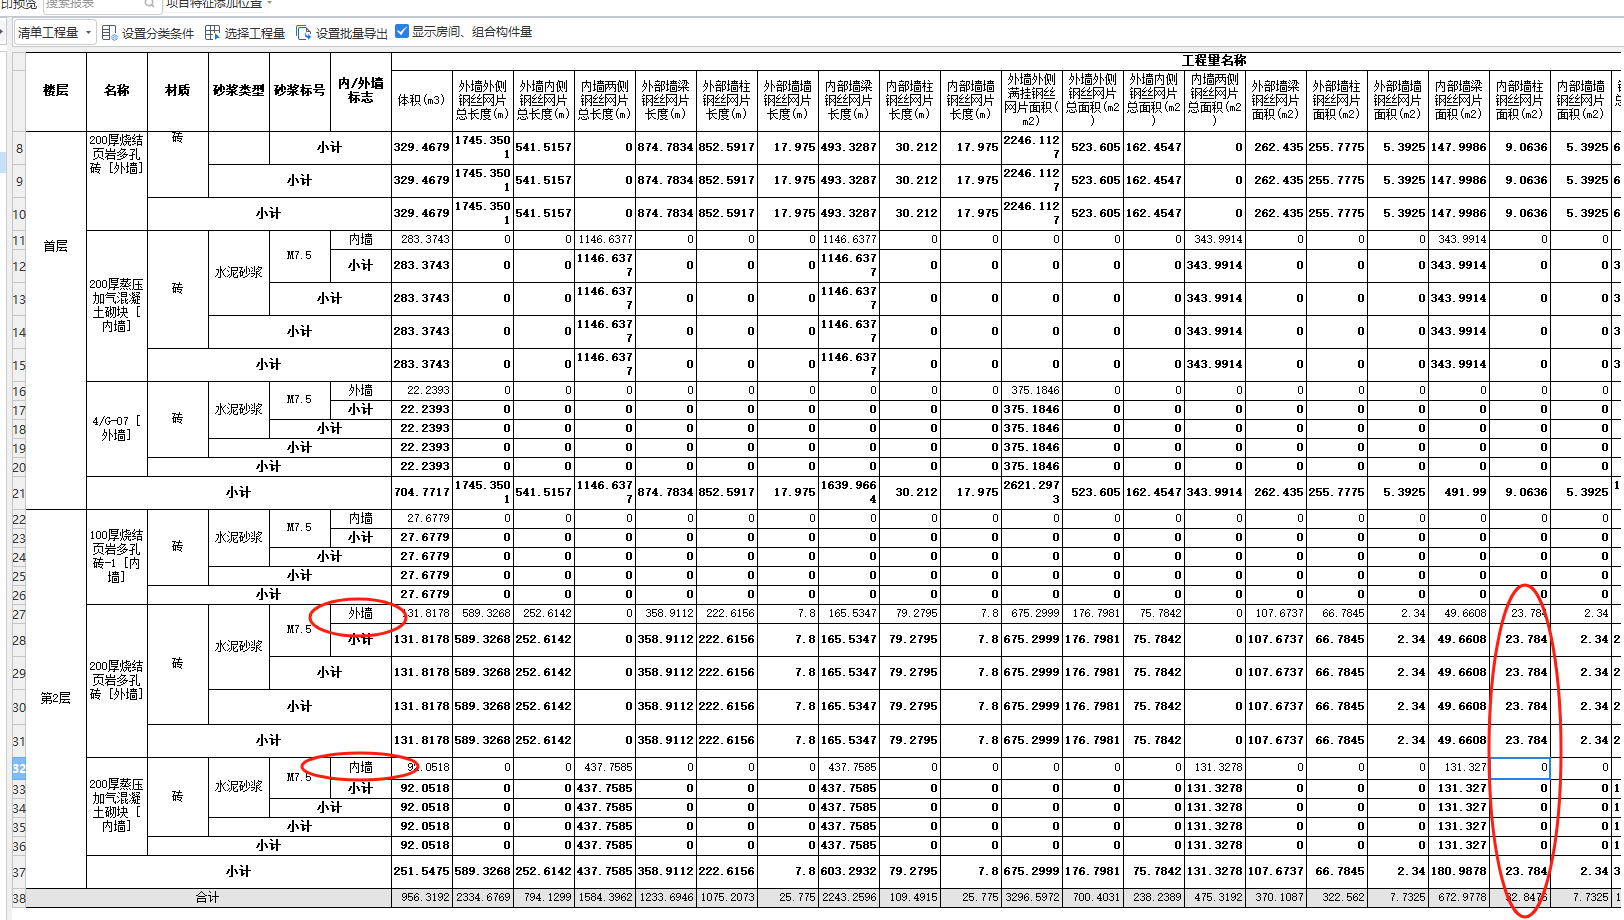1624x920 pixels.
Task: Click total cell 238.2389
Action: 1154,898
